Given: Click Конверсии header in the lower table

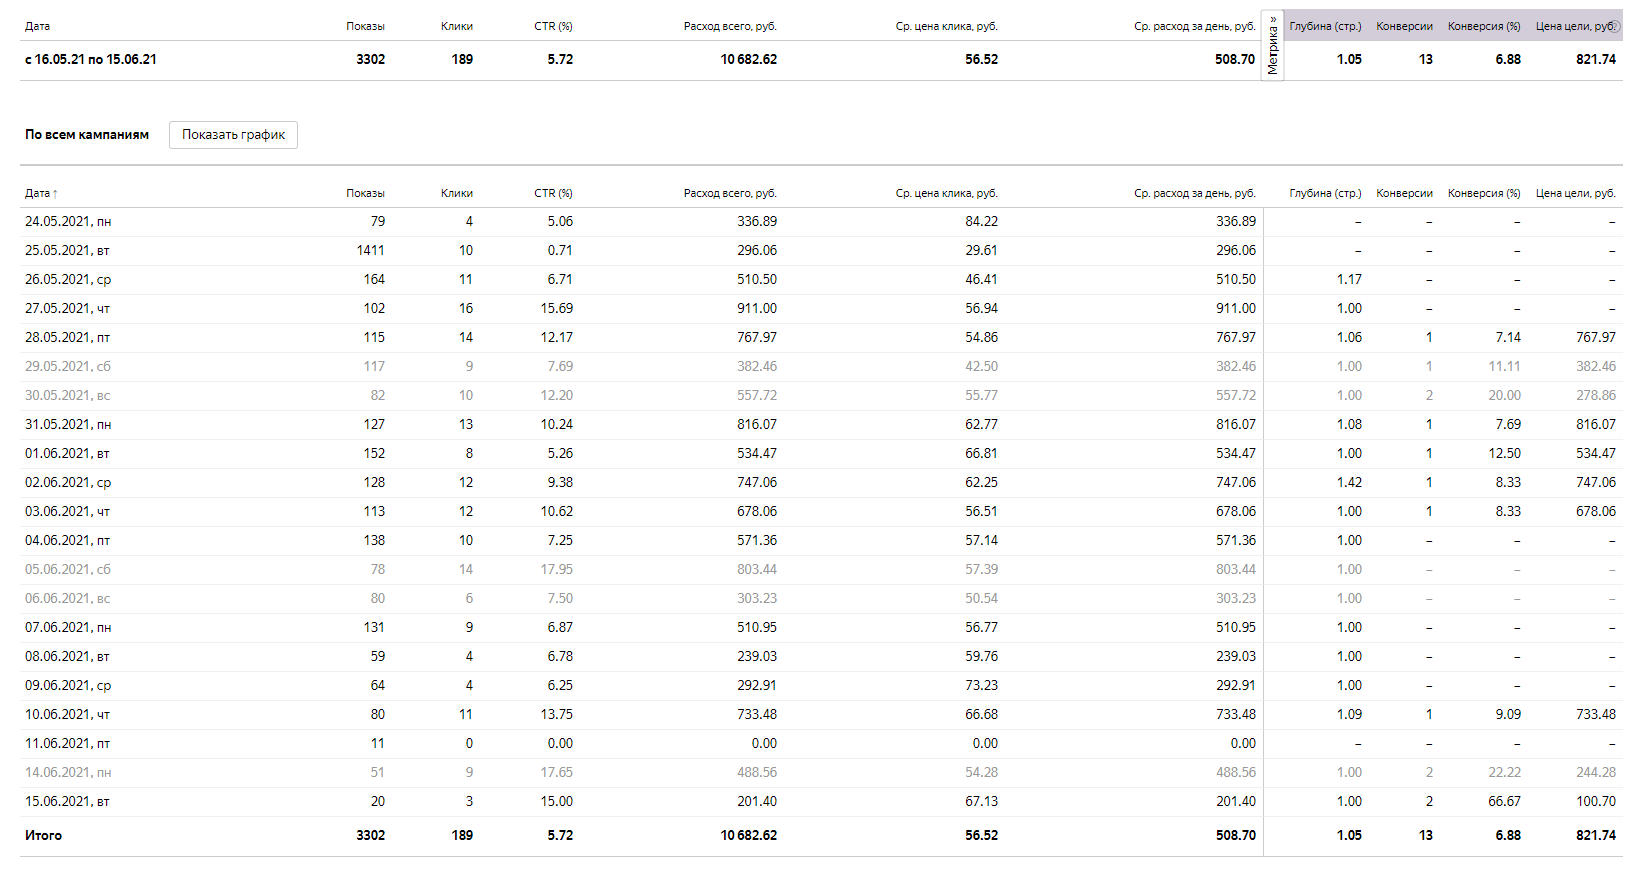Looking at the screenshot, I should coord(1404,193).
